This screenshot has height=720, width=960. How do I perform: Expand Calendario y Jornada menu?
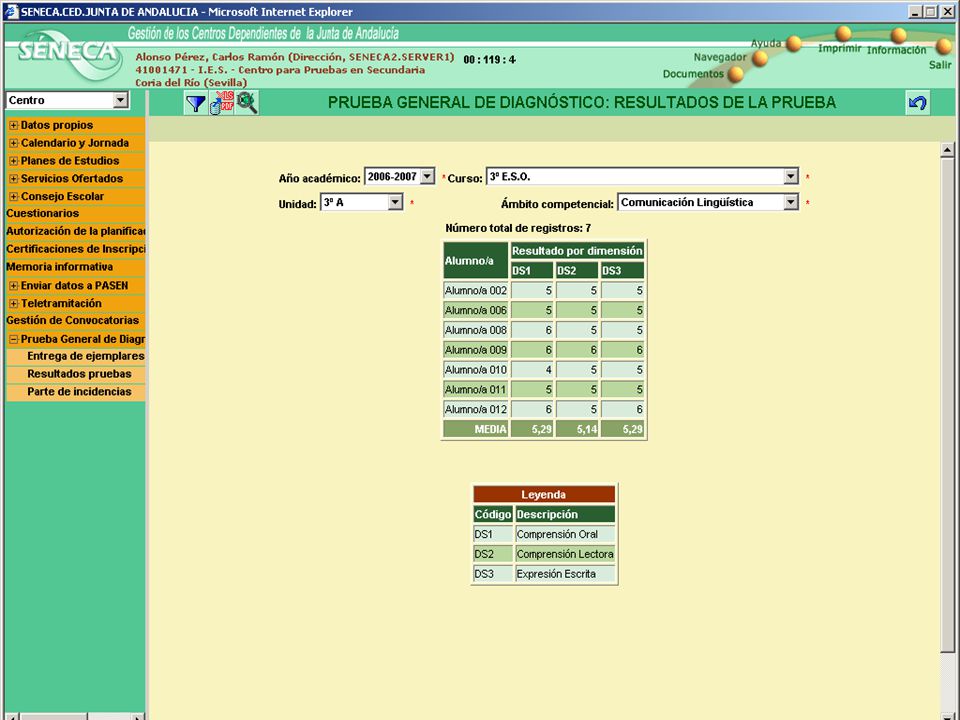coord(13,143)
